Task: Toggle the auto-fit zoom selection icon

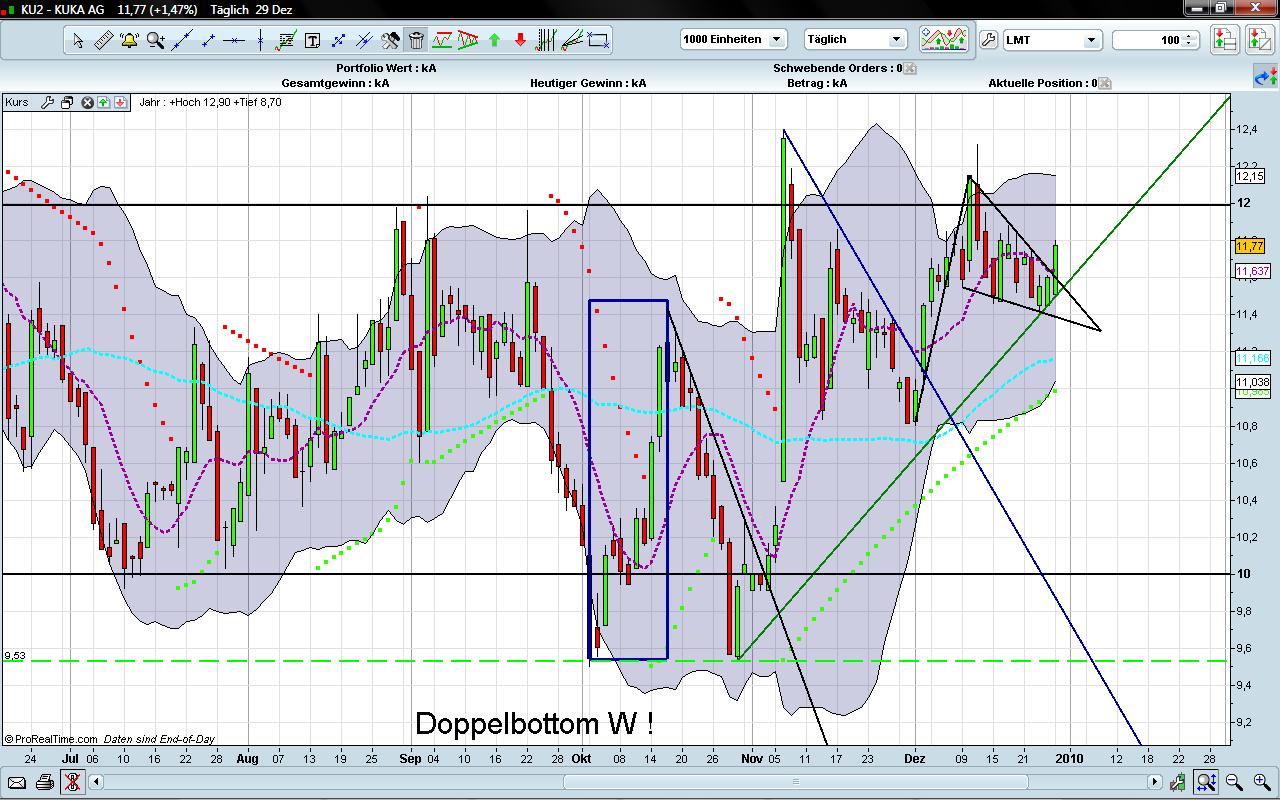Action: [x=1206, y=782]
